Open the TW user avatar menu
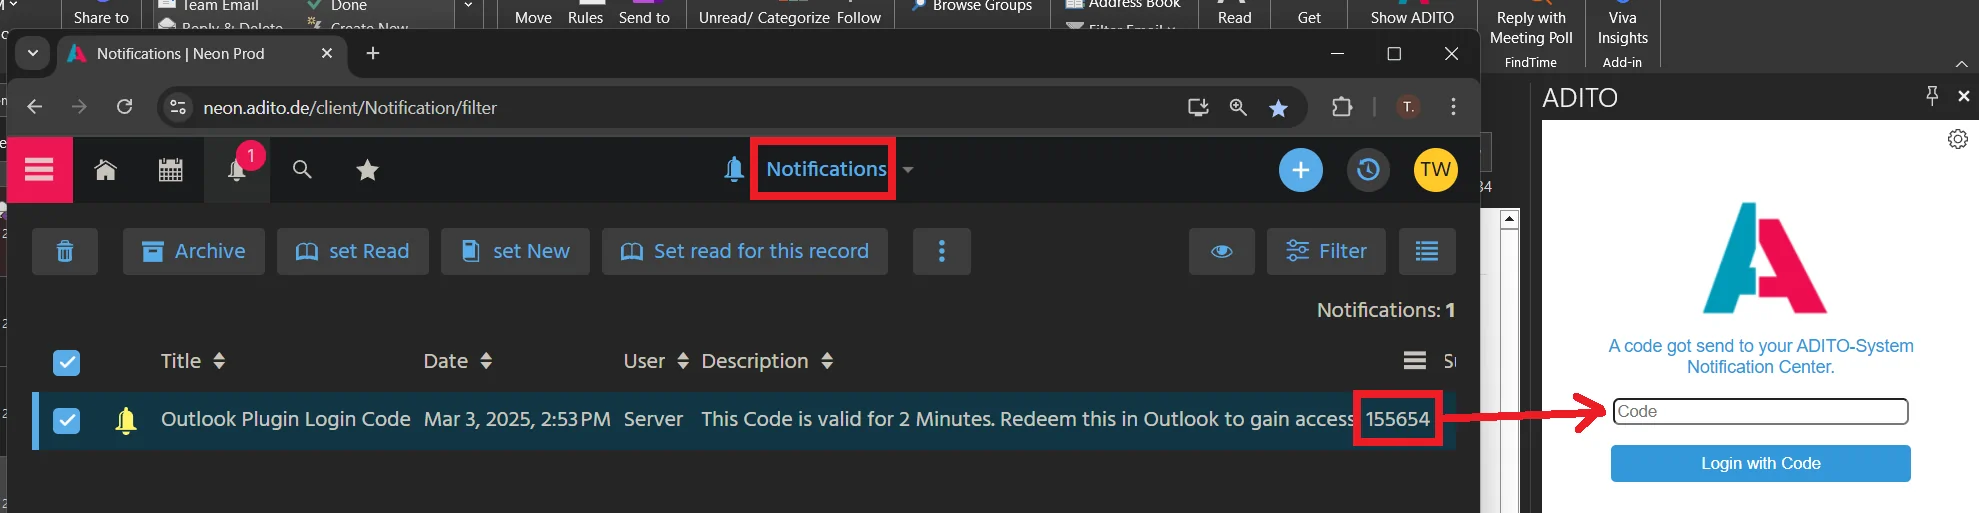1979x513 pixels. pos(1435,170)
